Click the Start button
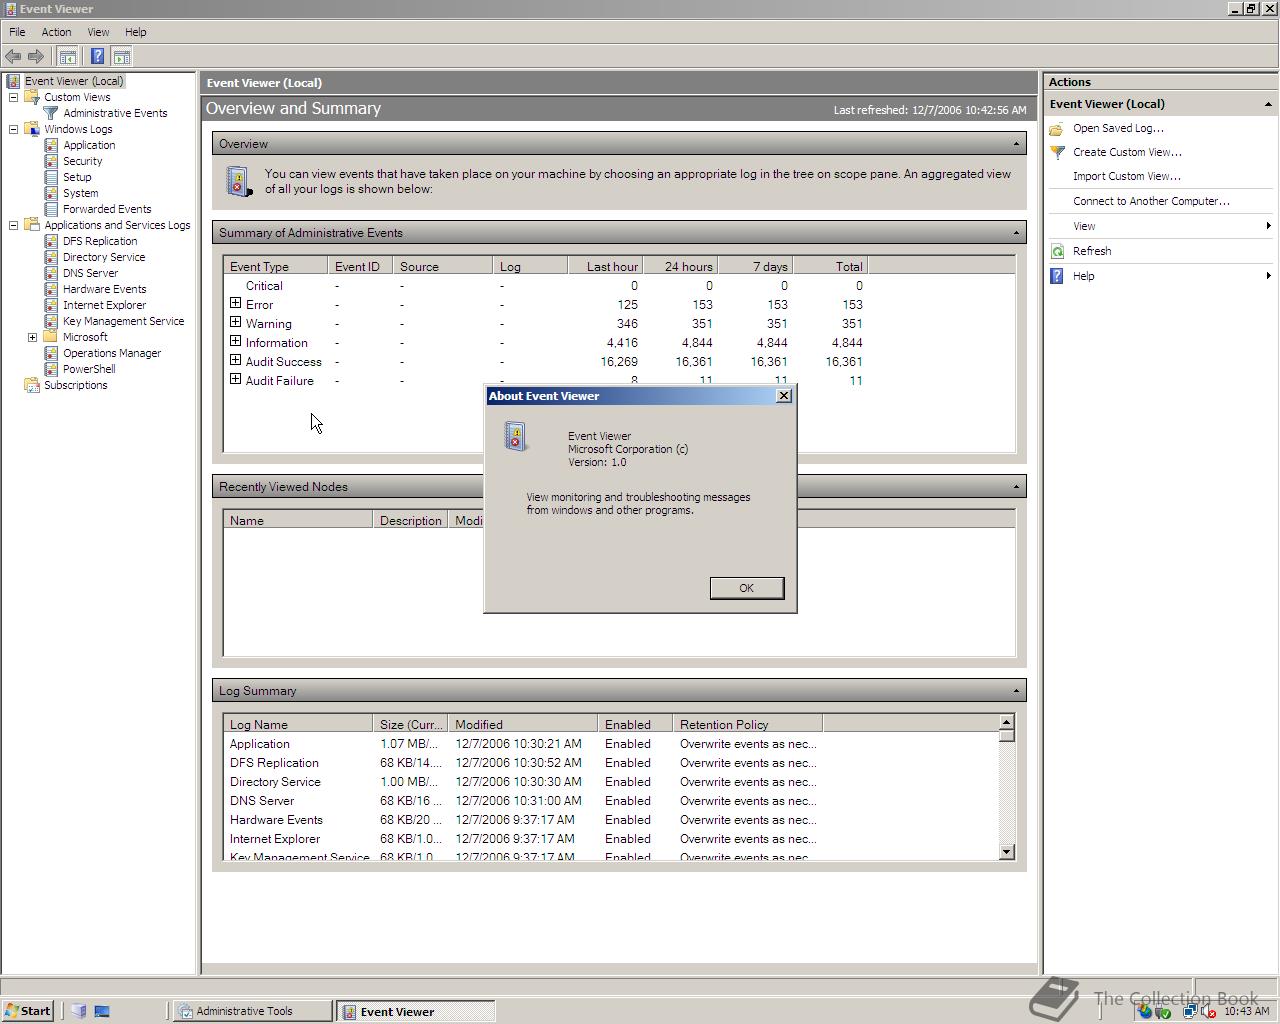This screenshot has height=1024, width=1280. [27, 1011]
